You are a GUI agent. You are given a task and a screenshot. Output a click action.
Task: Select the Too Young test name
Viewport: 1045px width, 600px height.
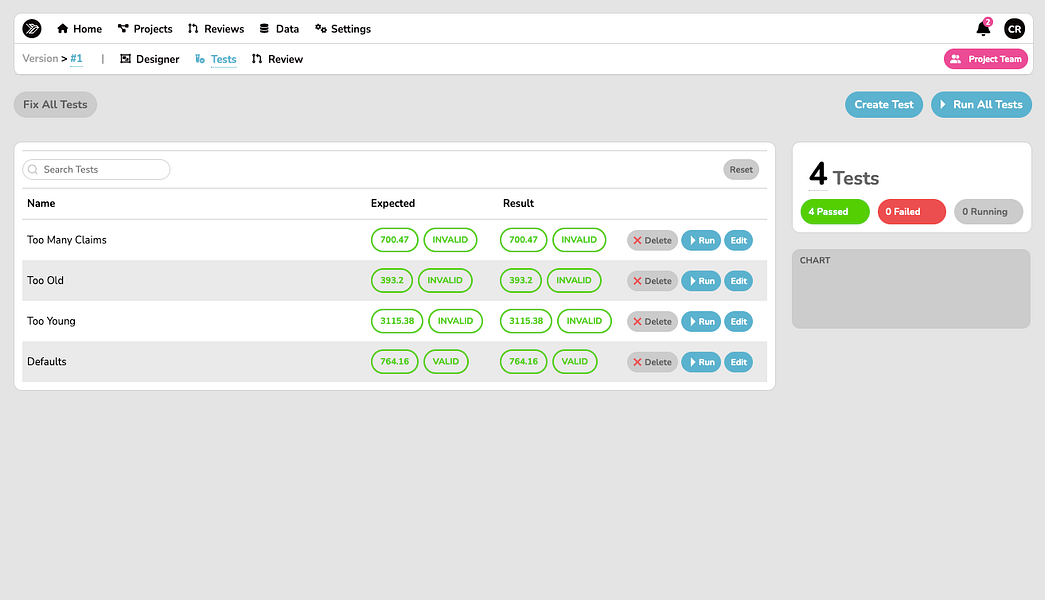(x=51, y=321)
